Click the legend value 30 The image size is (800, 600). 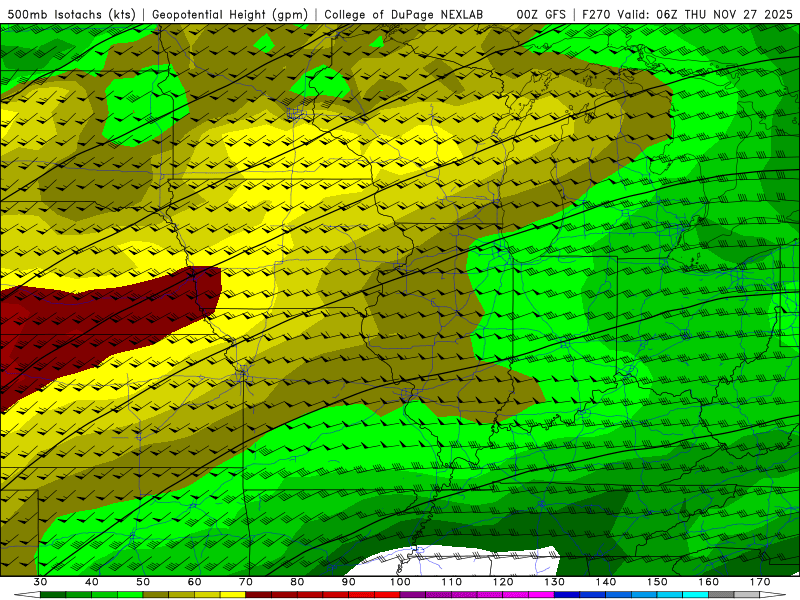pyautogui.click(x=40, y=582)
